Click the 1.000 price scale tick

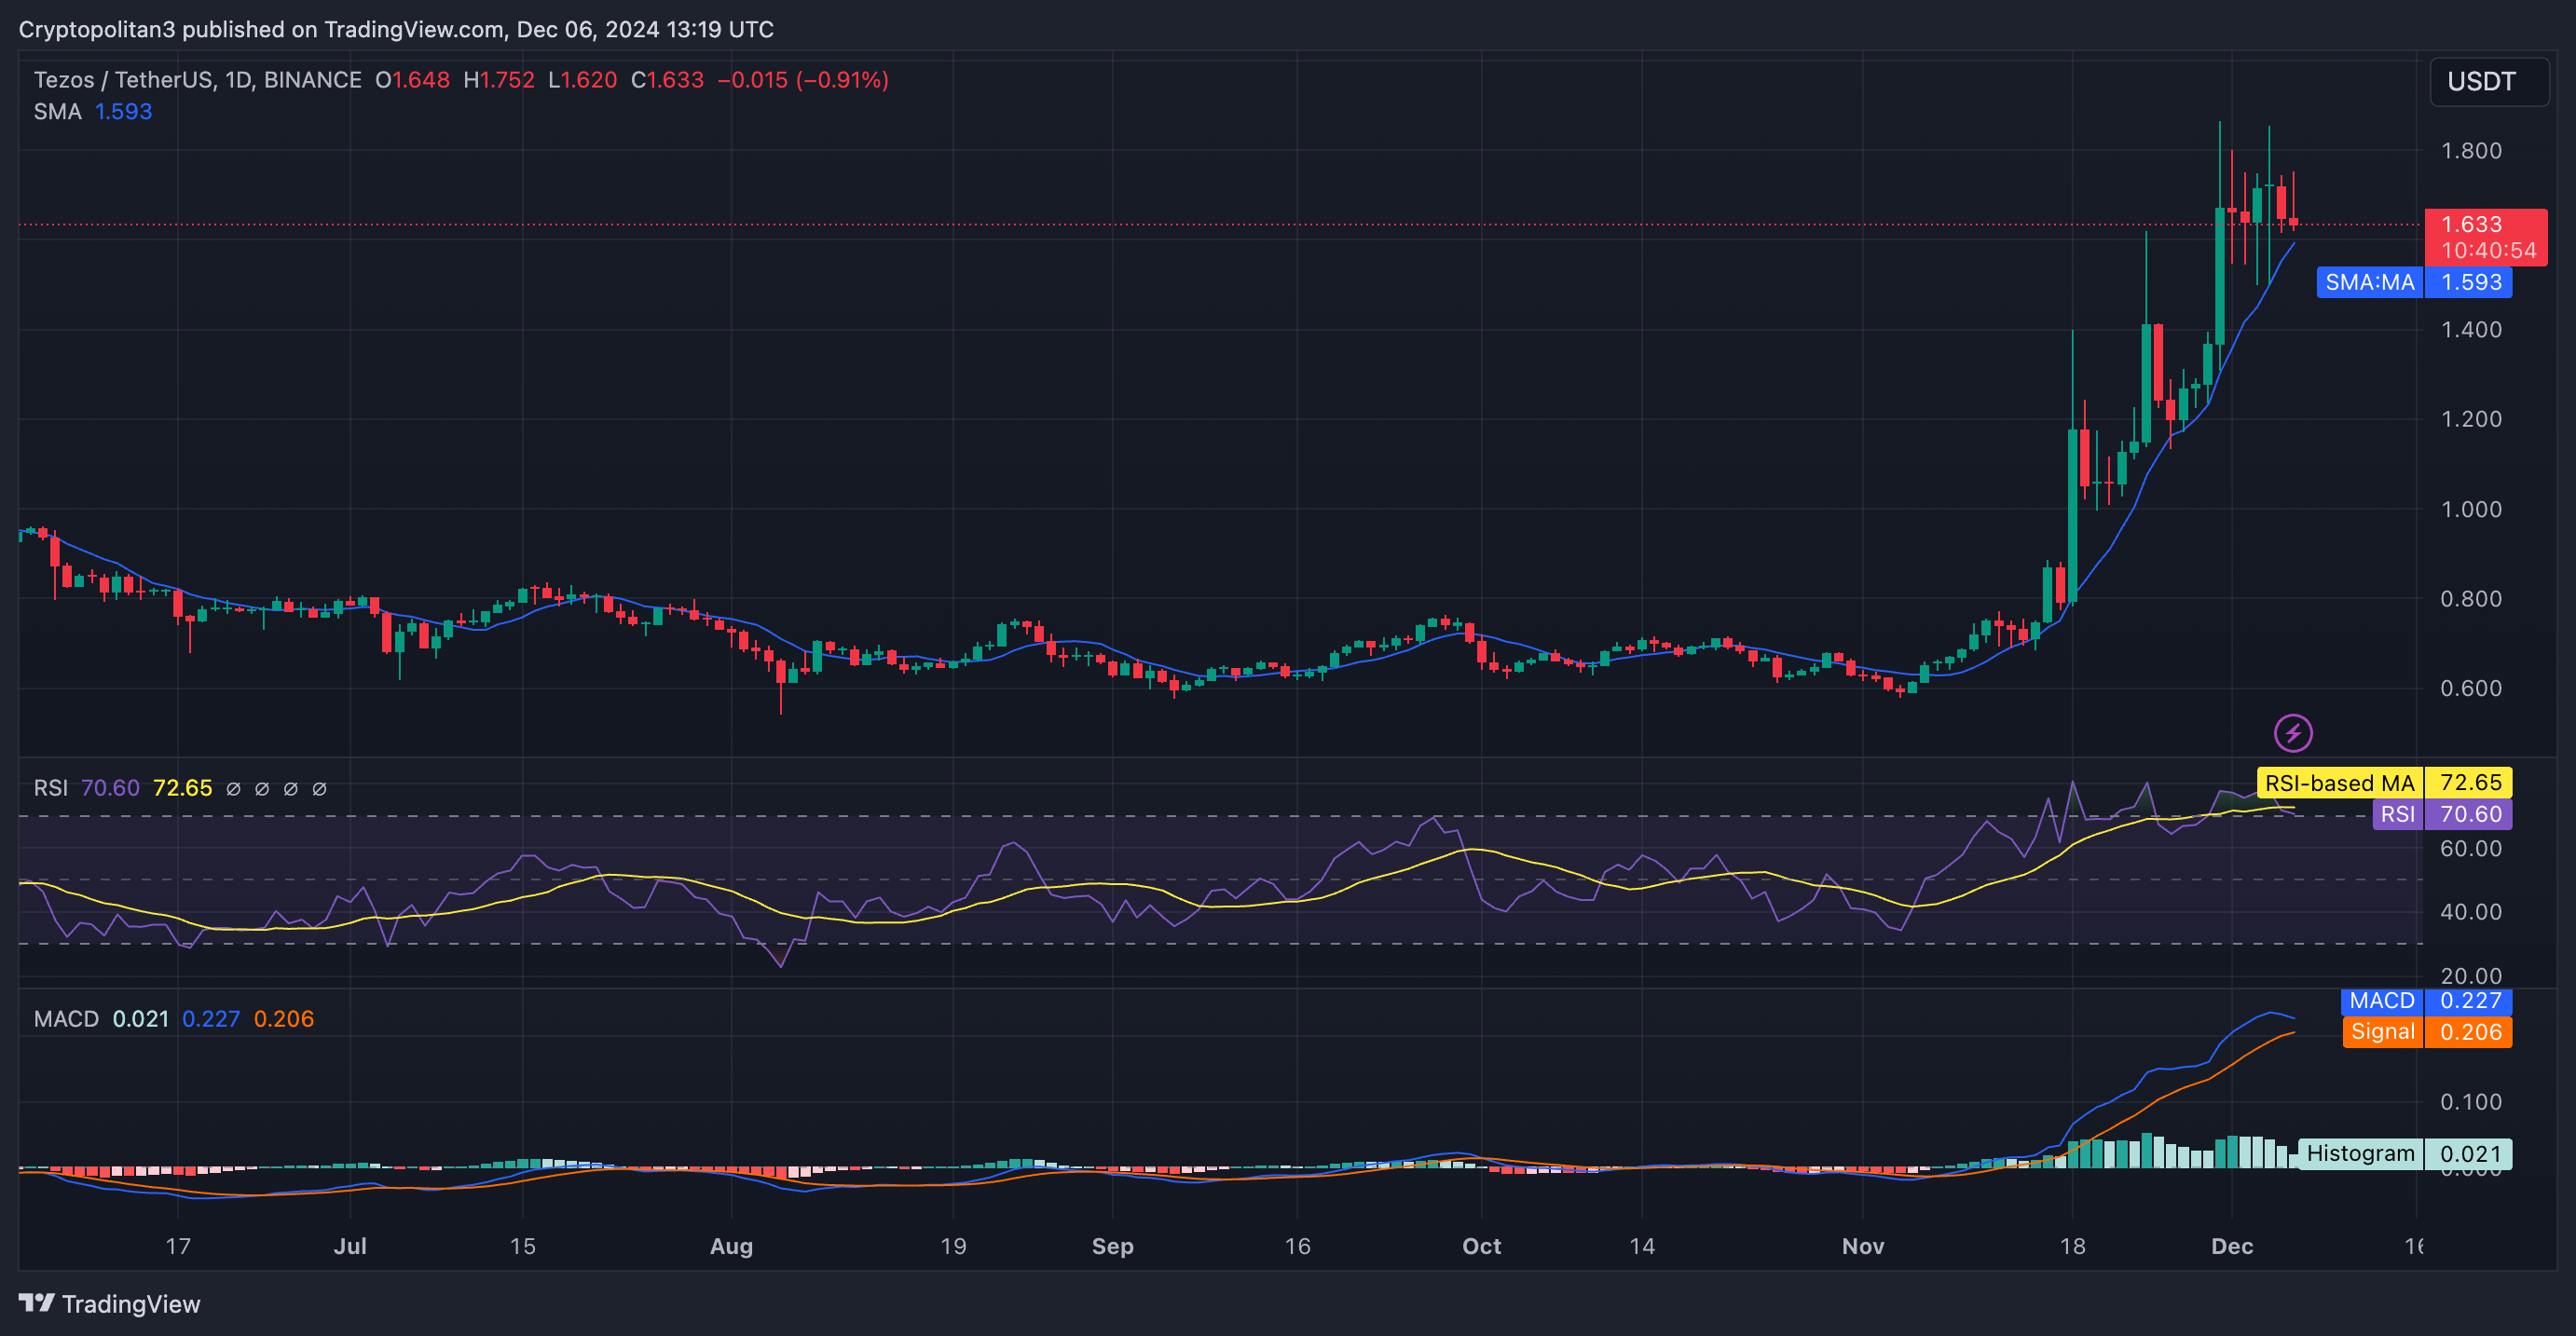(2471, 510)
